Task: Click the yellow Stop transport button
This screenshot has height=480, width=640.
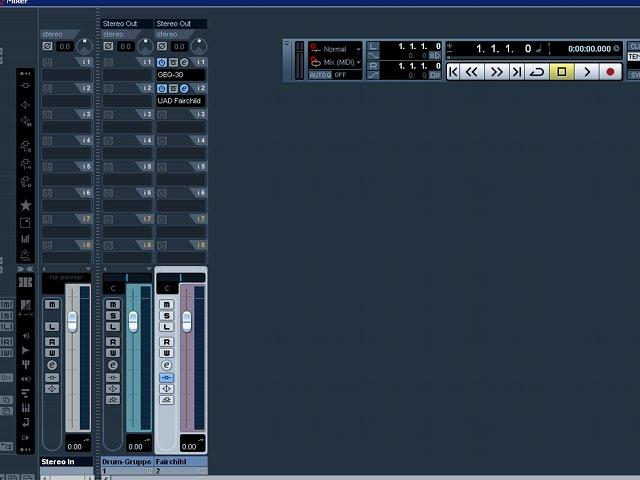Action: [x=562, y=72]
